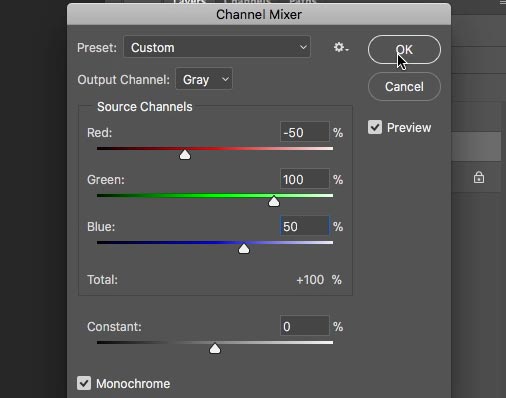Viewport: 506px width, 398px height.
Task: Click the Channel Mixer title bar
Action: pyautogui.click(x=259, y=14)
